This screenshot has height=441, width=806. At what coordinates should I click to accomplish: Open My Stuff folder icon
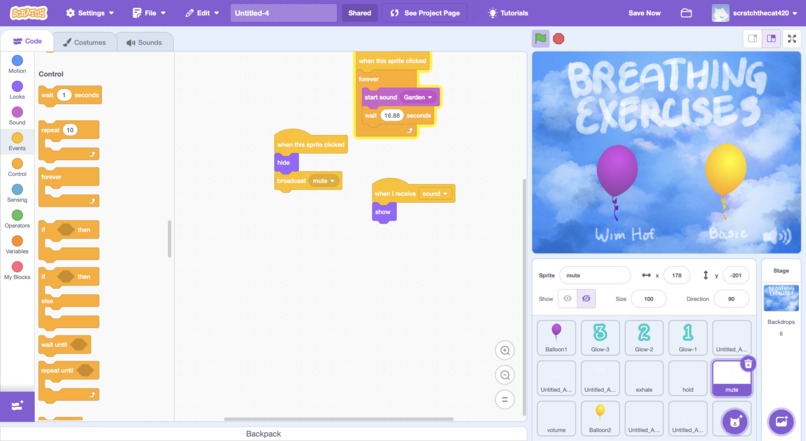(686, 13)
